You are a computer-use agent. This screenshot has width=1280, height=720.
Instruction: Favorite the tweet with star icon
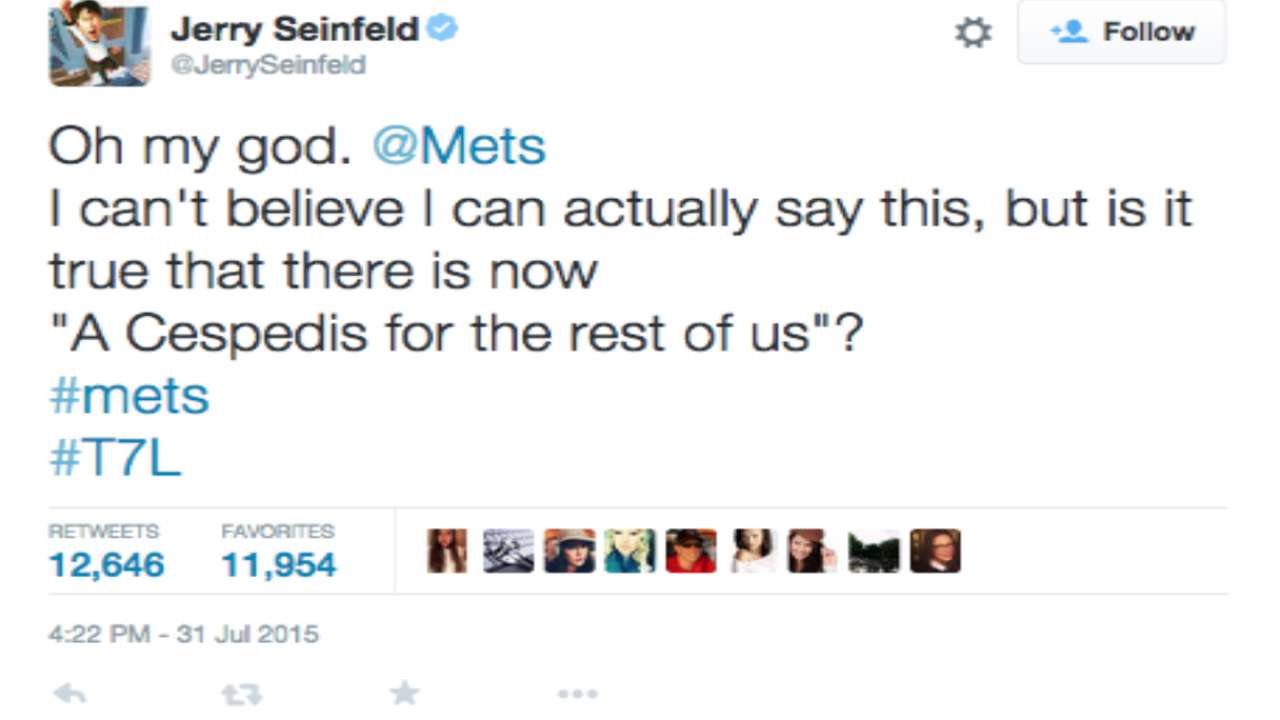(x=404, y=693)
